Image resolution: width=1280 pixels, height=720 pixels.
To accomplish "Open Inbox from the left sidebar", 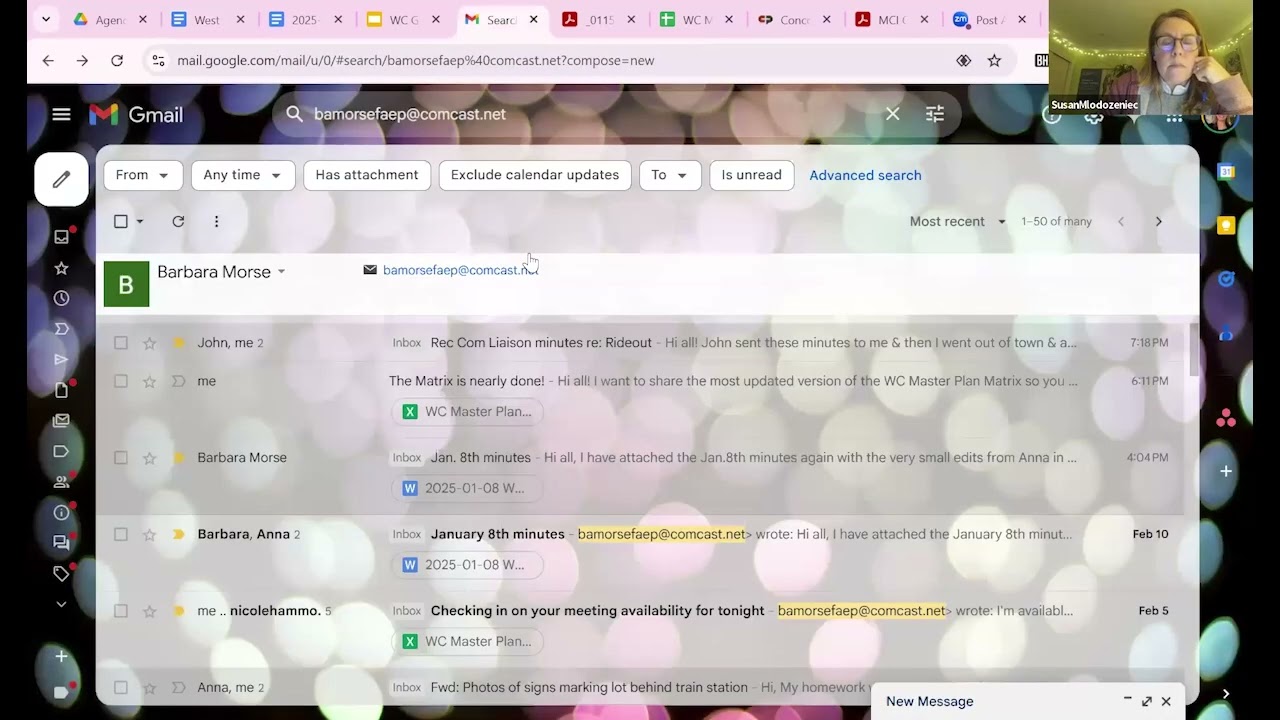I will click(61, 237).
